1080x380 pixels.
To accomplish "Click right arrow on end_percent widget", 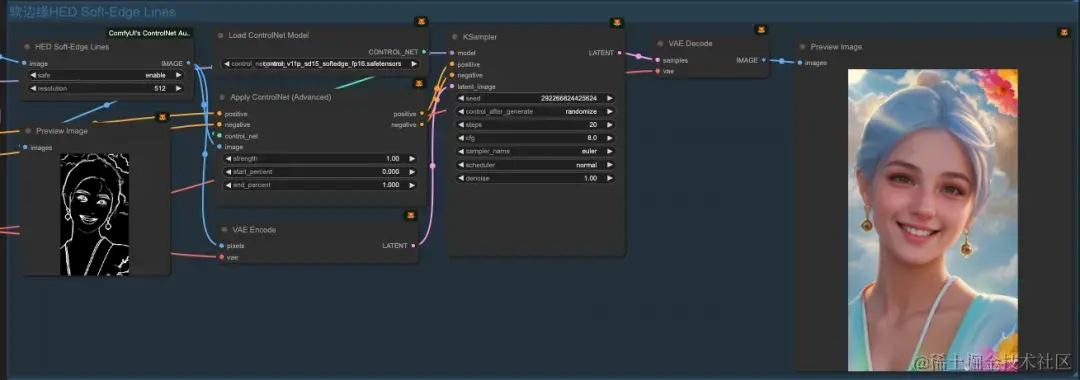I will click(412, 185).
